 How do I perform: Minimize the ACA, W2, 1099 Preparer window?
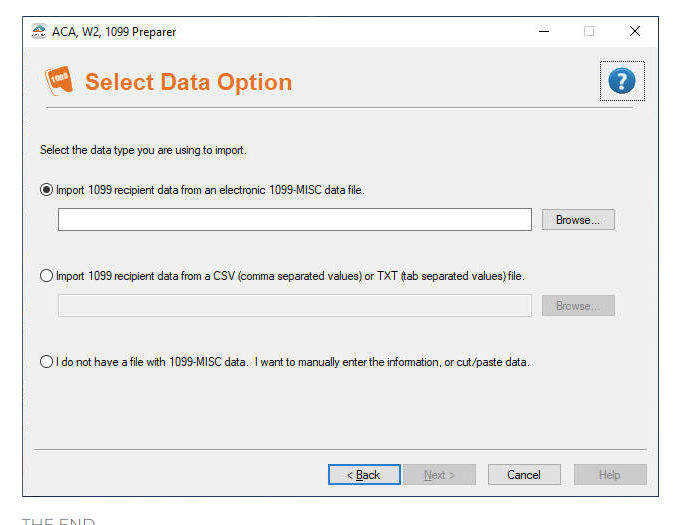coord(544,32)
